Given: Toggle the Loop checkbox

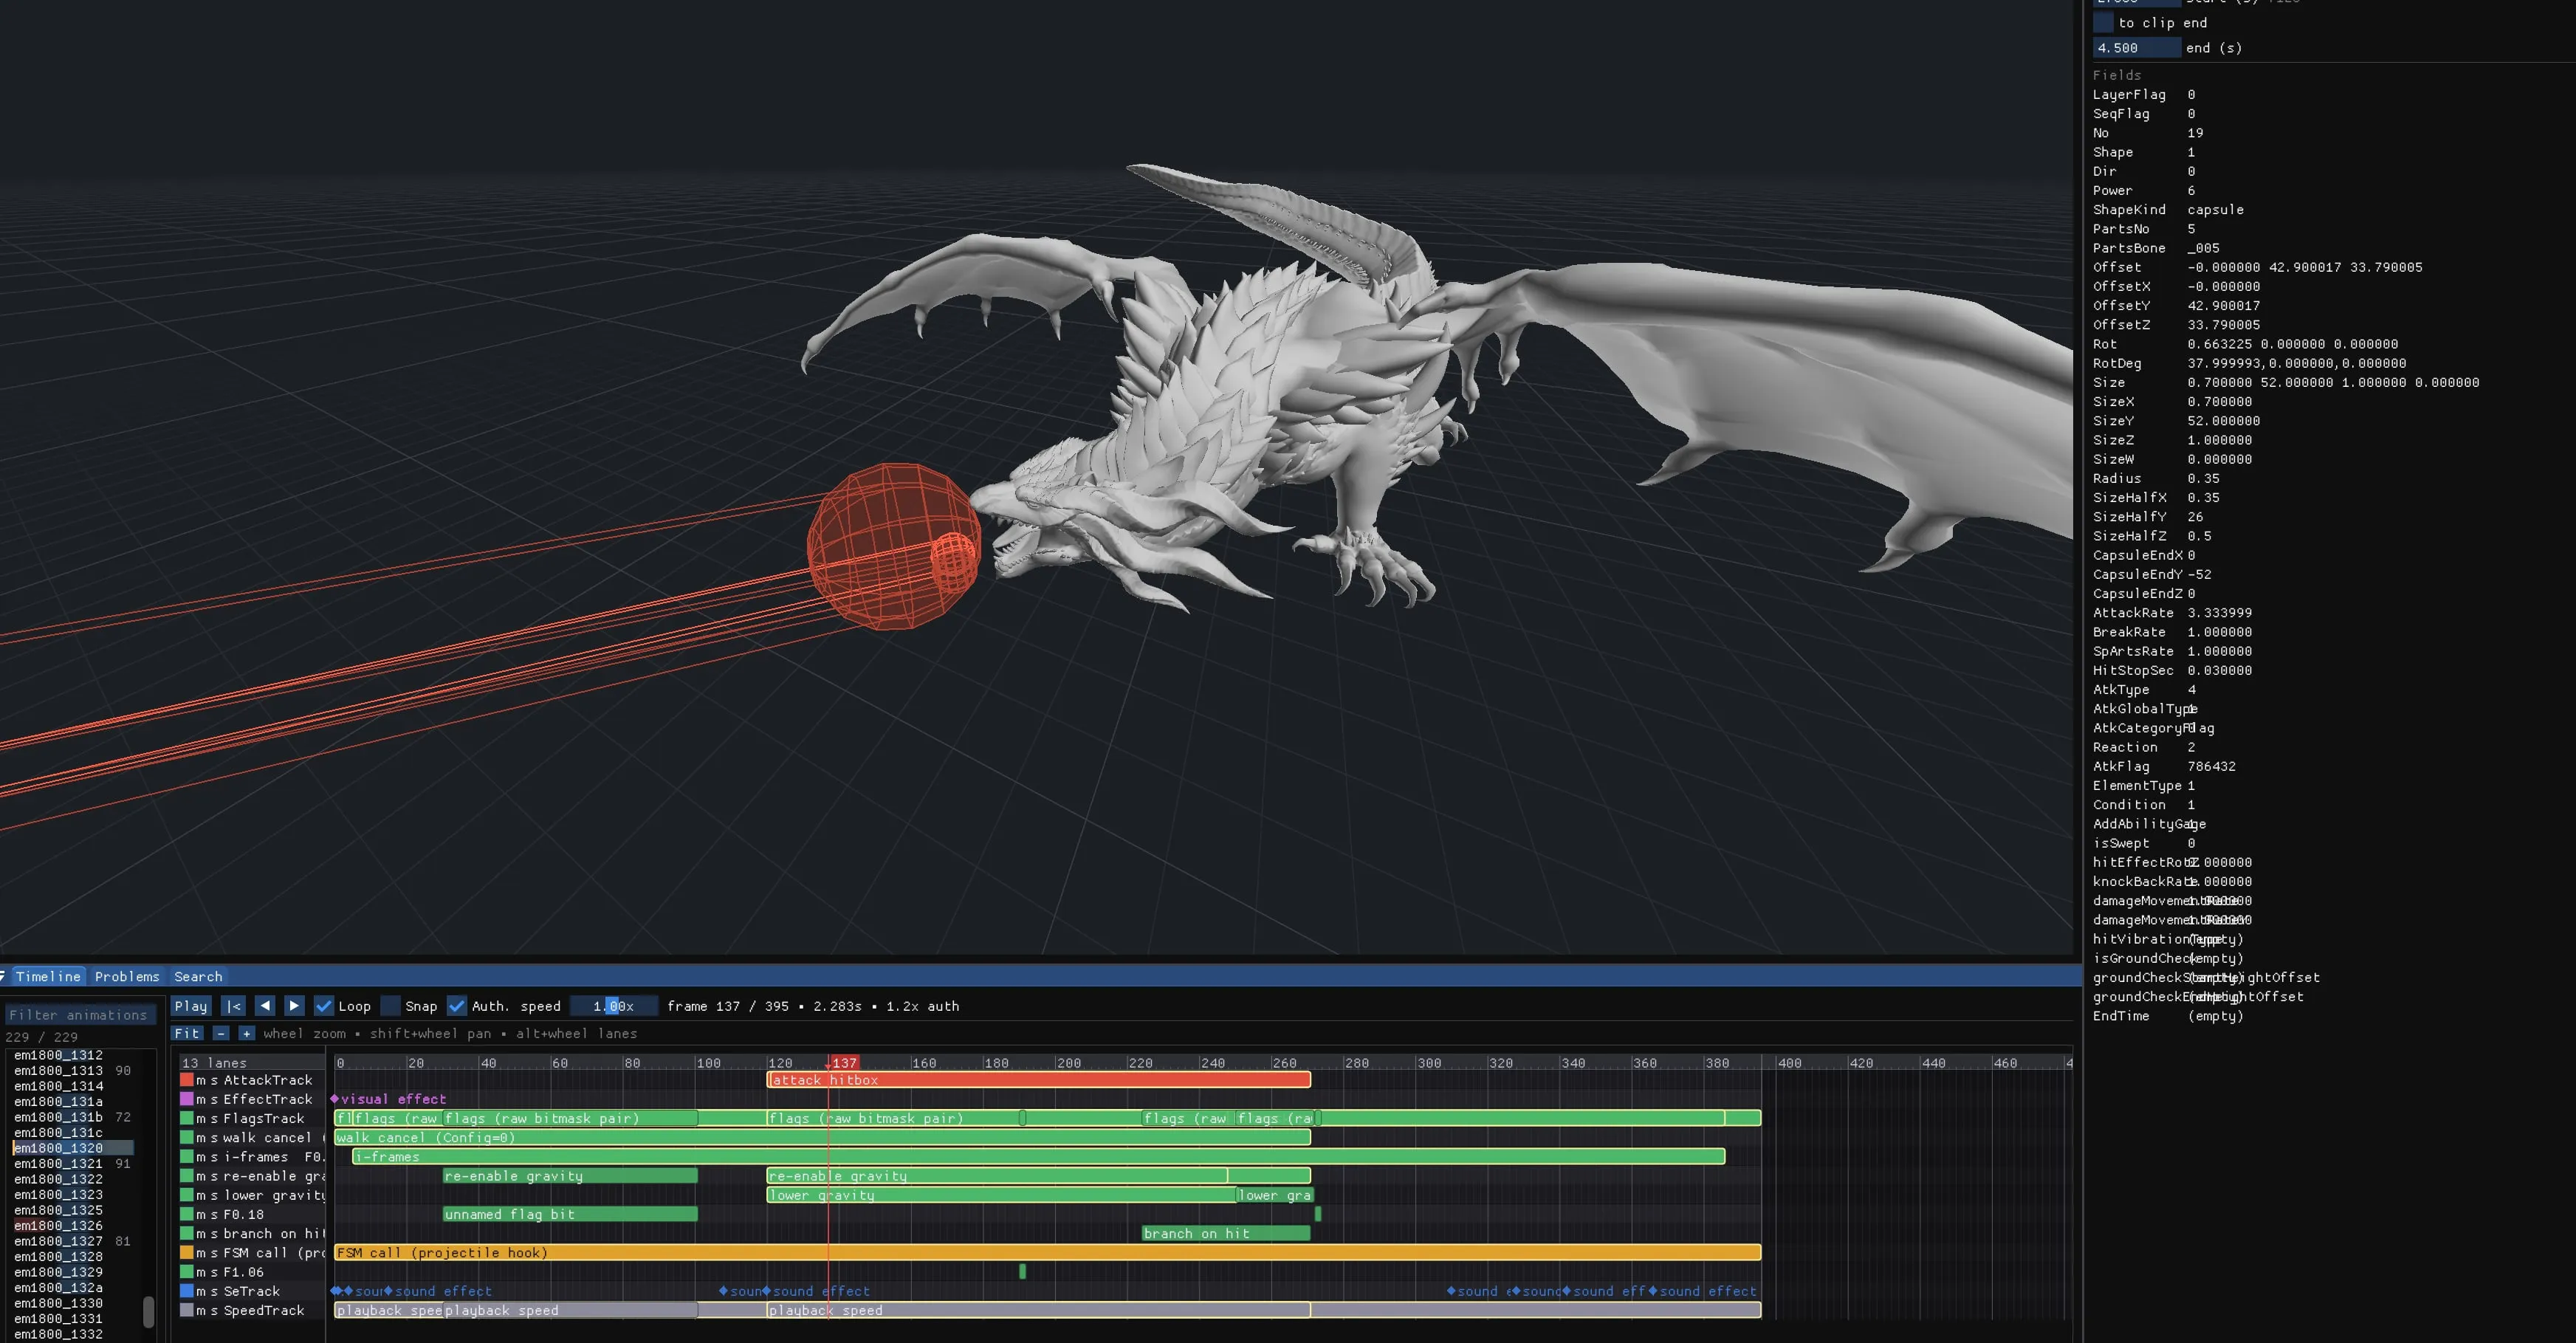Looking at the screenshot, I should click(x=324, y=1006).
